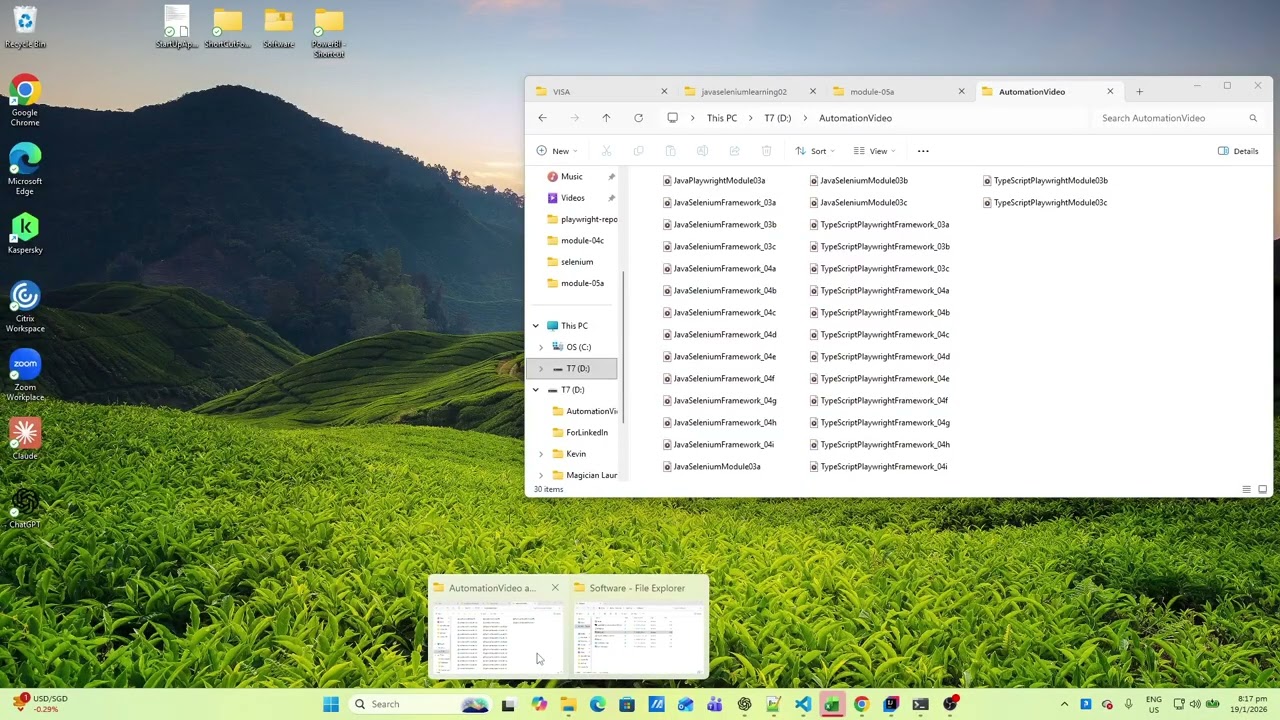Screen dimensions: 1280x720
Task: Click the Cut icon in Explorer toolbar
Action: click(606, 151)
